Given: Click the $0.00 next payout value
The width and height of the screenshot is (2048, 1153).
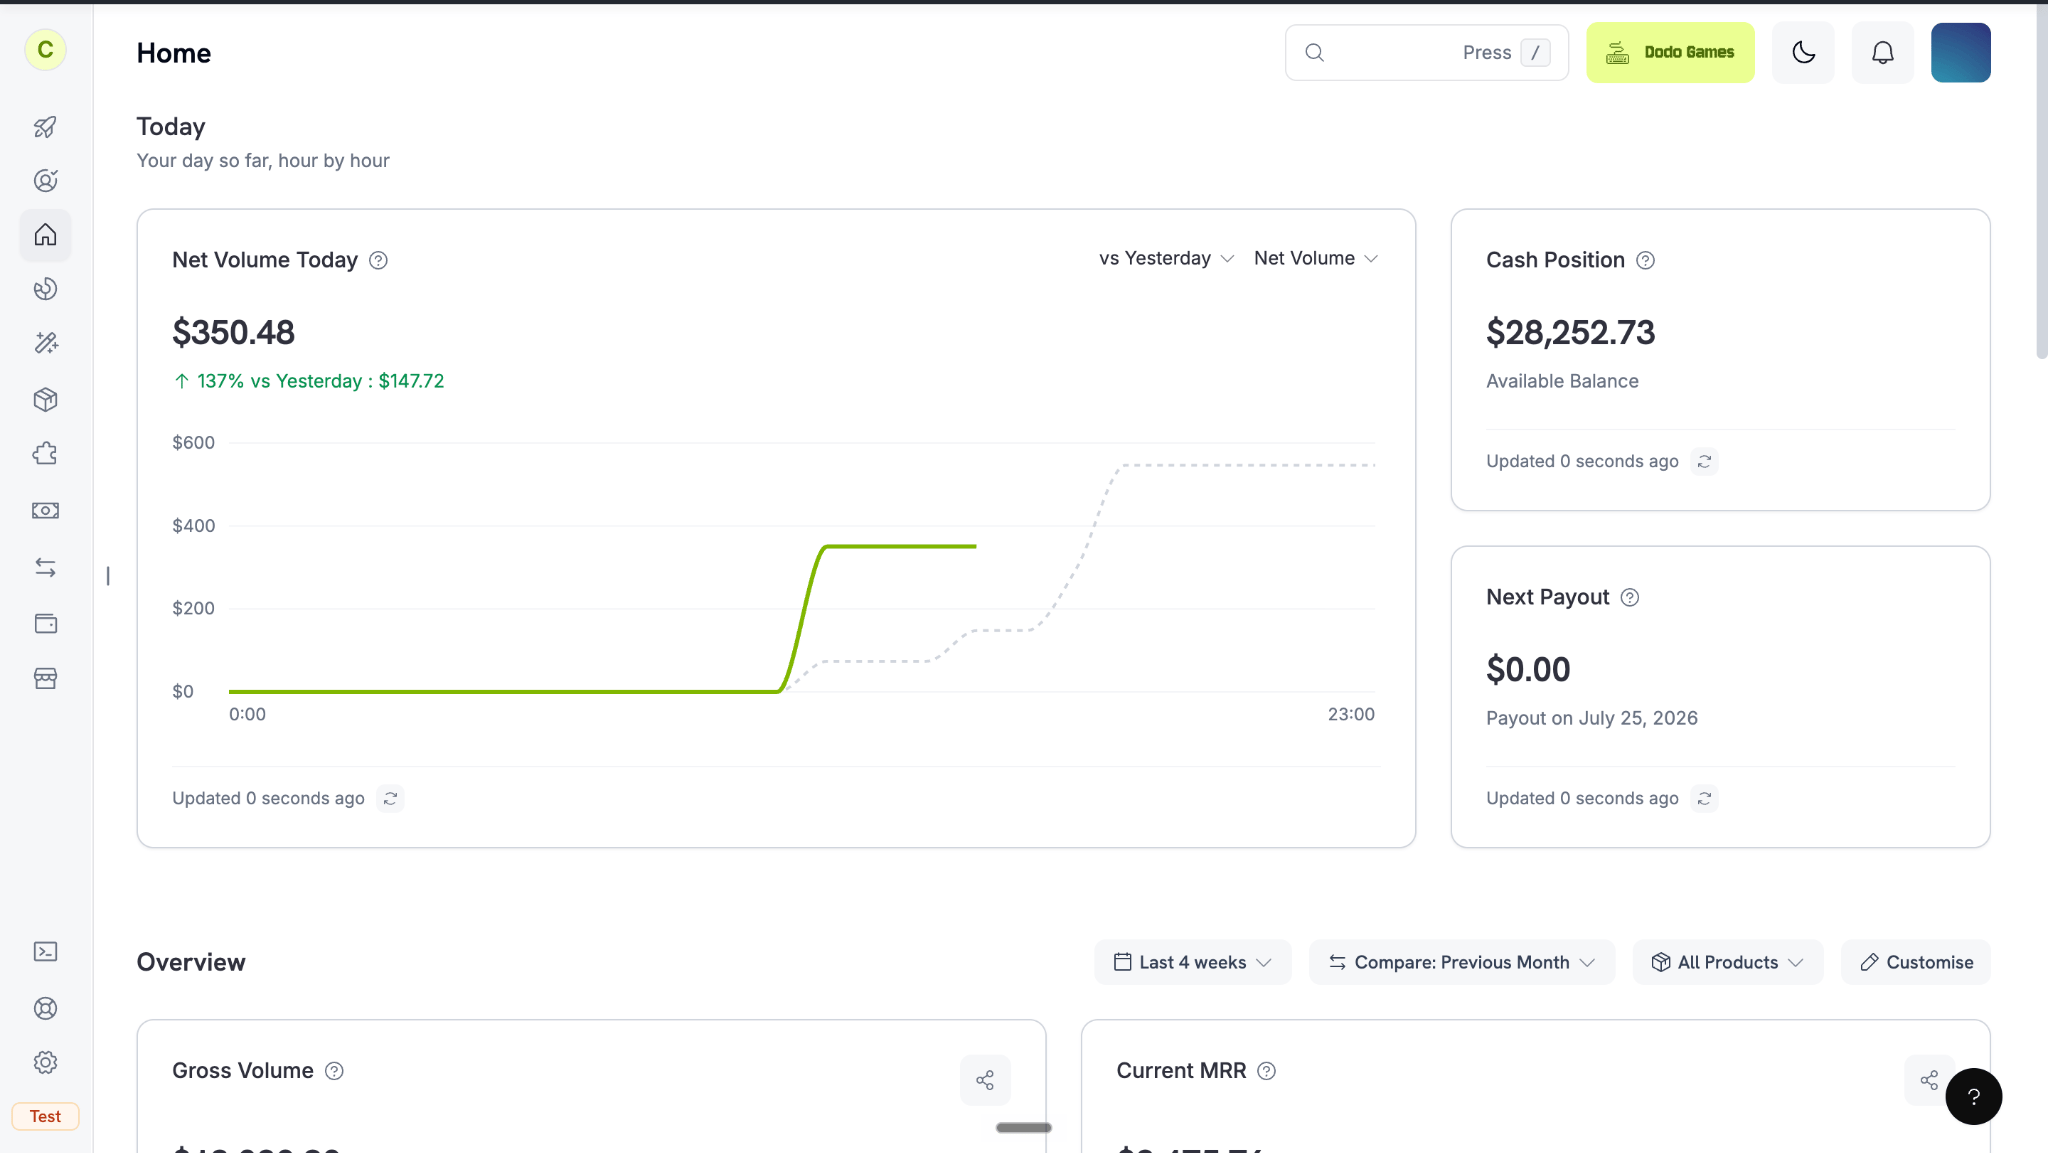Looking at the screenshot, I should [1528, 670].
